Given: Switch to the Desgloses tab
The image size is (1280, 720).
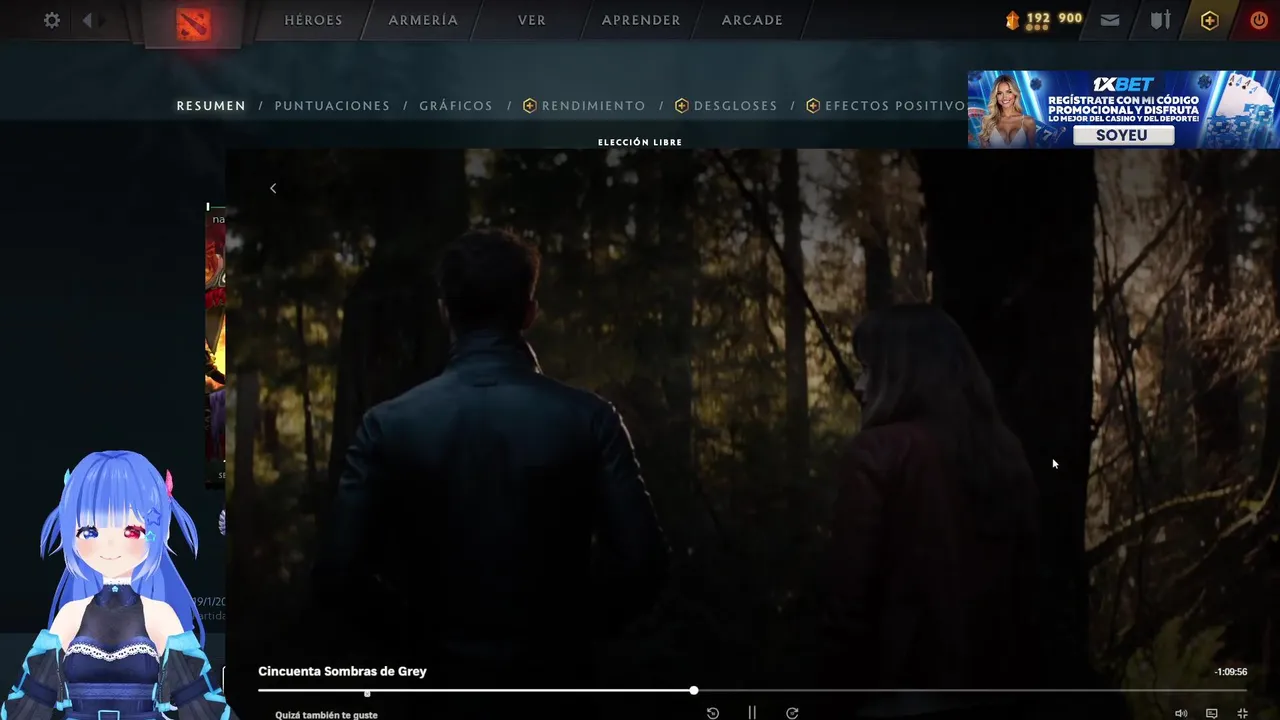Looking at the screenshot, I should tap(727, 106).
